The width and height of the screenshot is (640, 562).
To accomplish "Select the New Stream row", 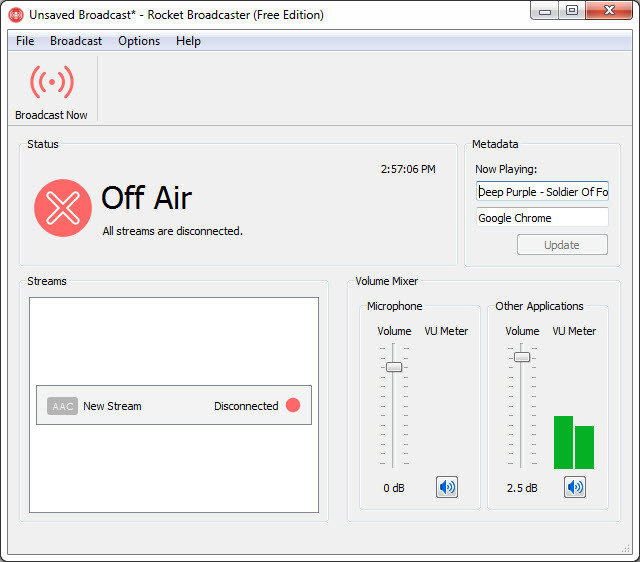I will click(174, 405).
